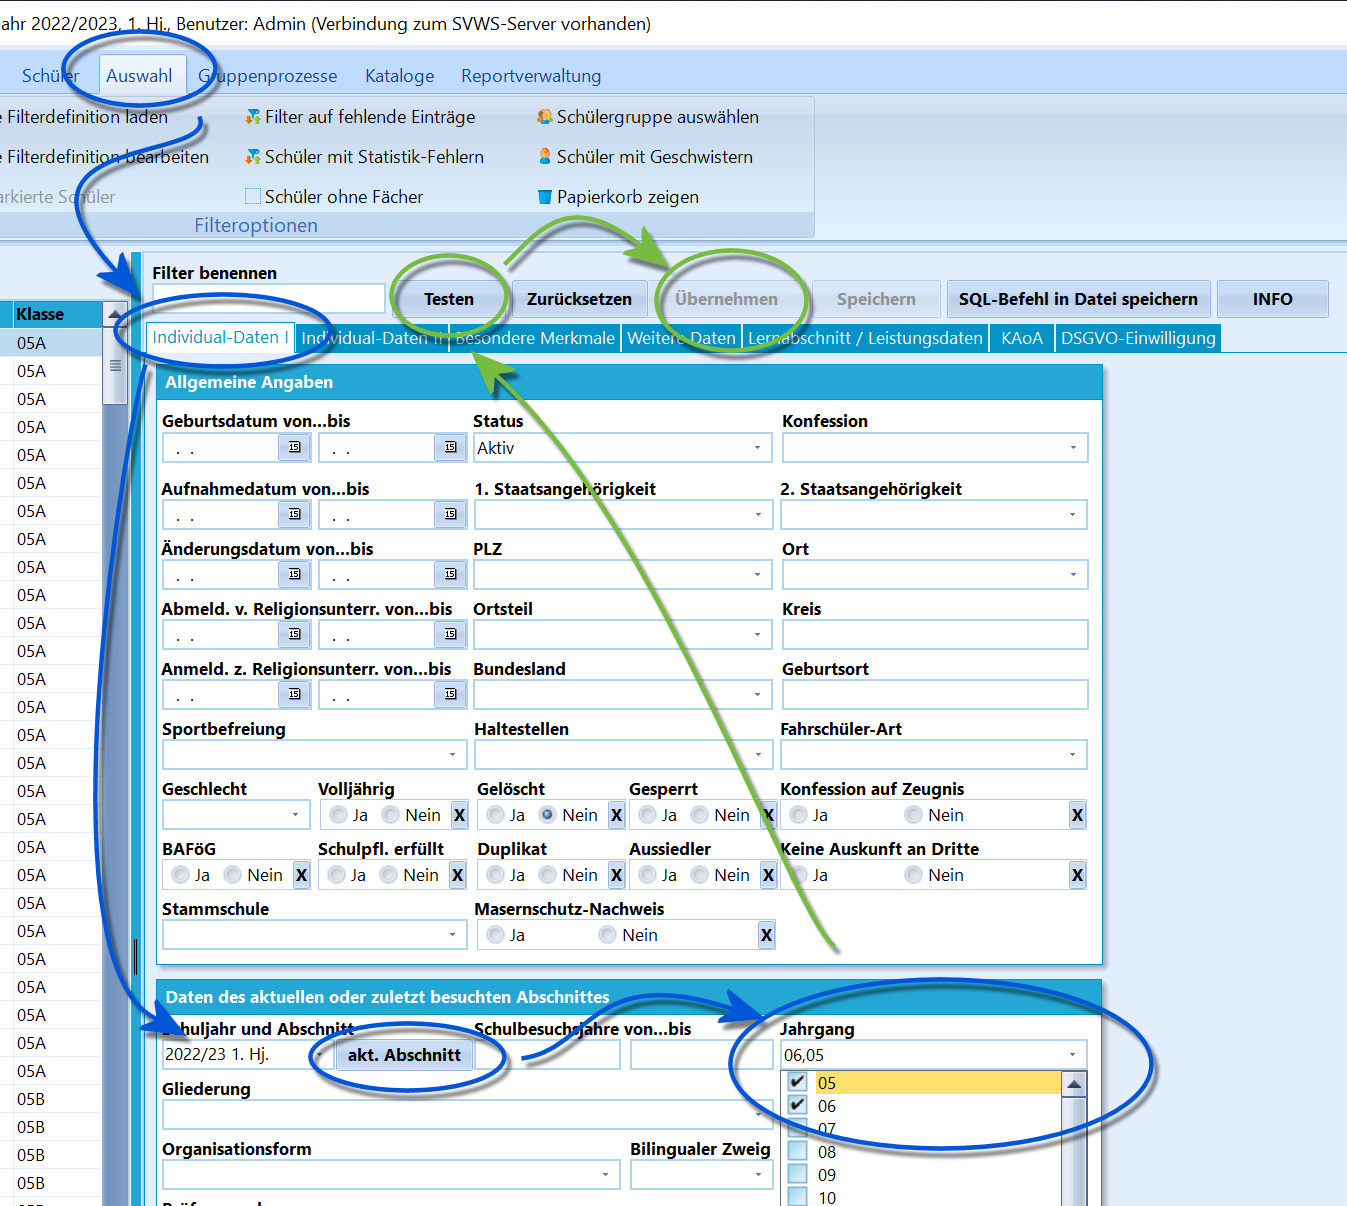Image resolution: width=1347 pixels, height=1206 pixels.
Task: Click the Klasse column header
Action: (57, 314)
